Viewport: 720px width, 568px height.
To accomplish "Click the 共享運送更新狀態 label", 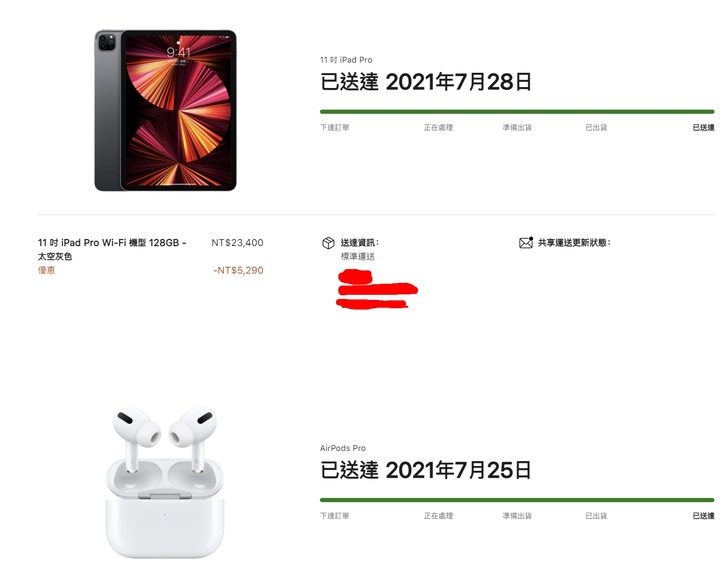I will (574, 242).
